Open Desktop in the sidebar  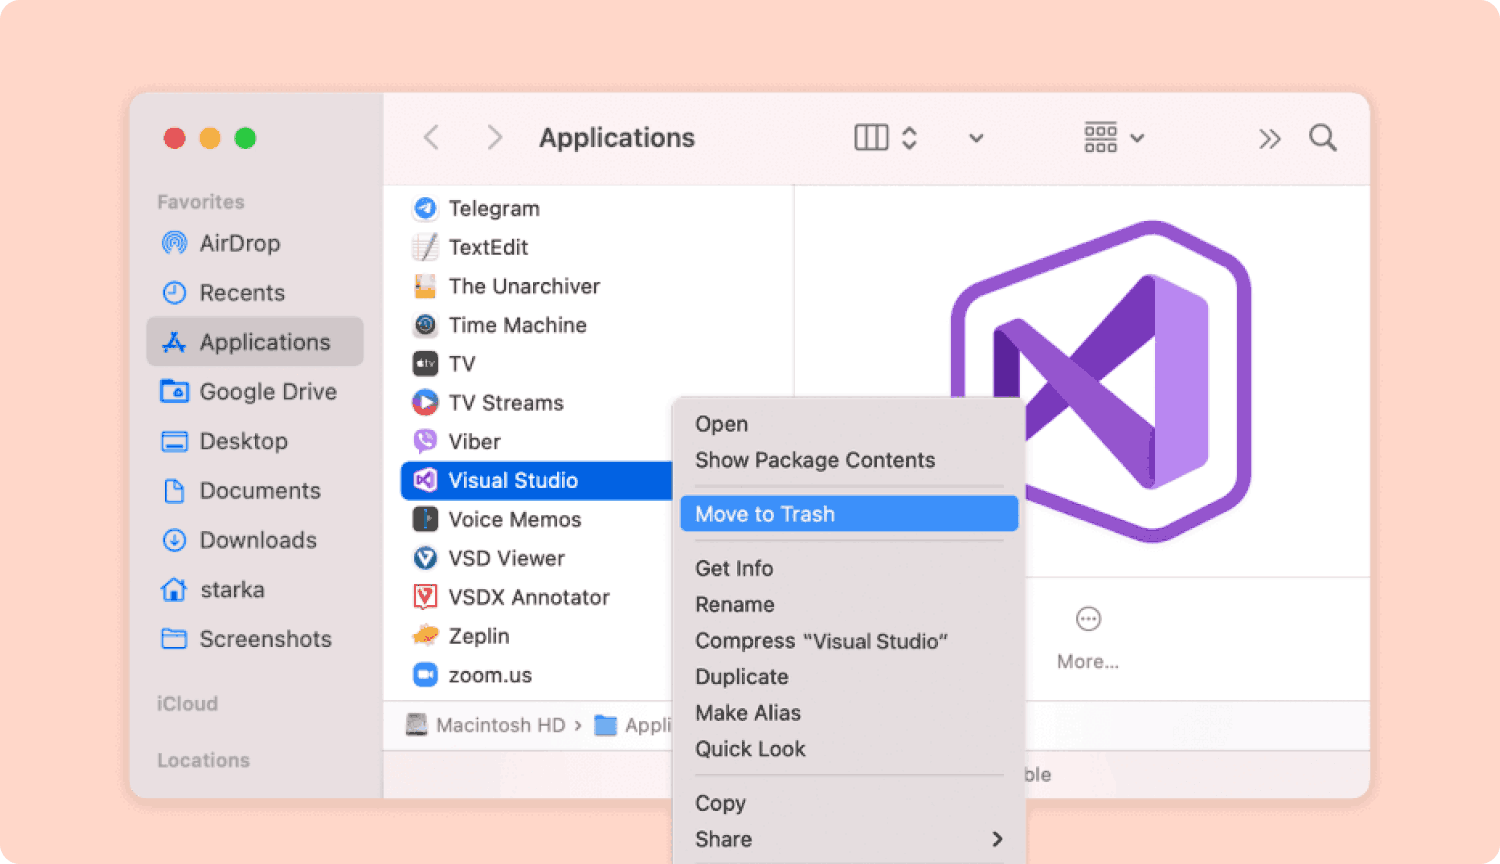tap(255, 441)
